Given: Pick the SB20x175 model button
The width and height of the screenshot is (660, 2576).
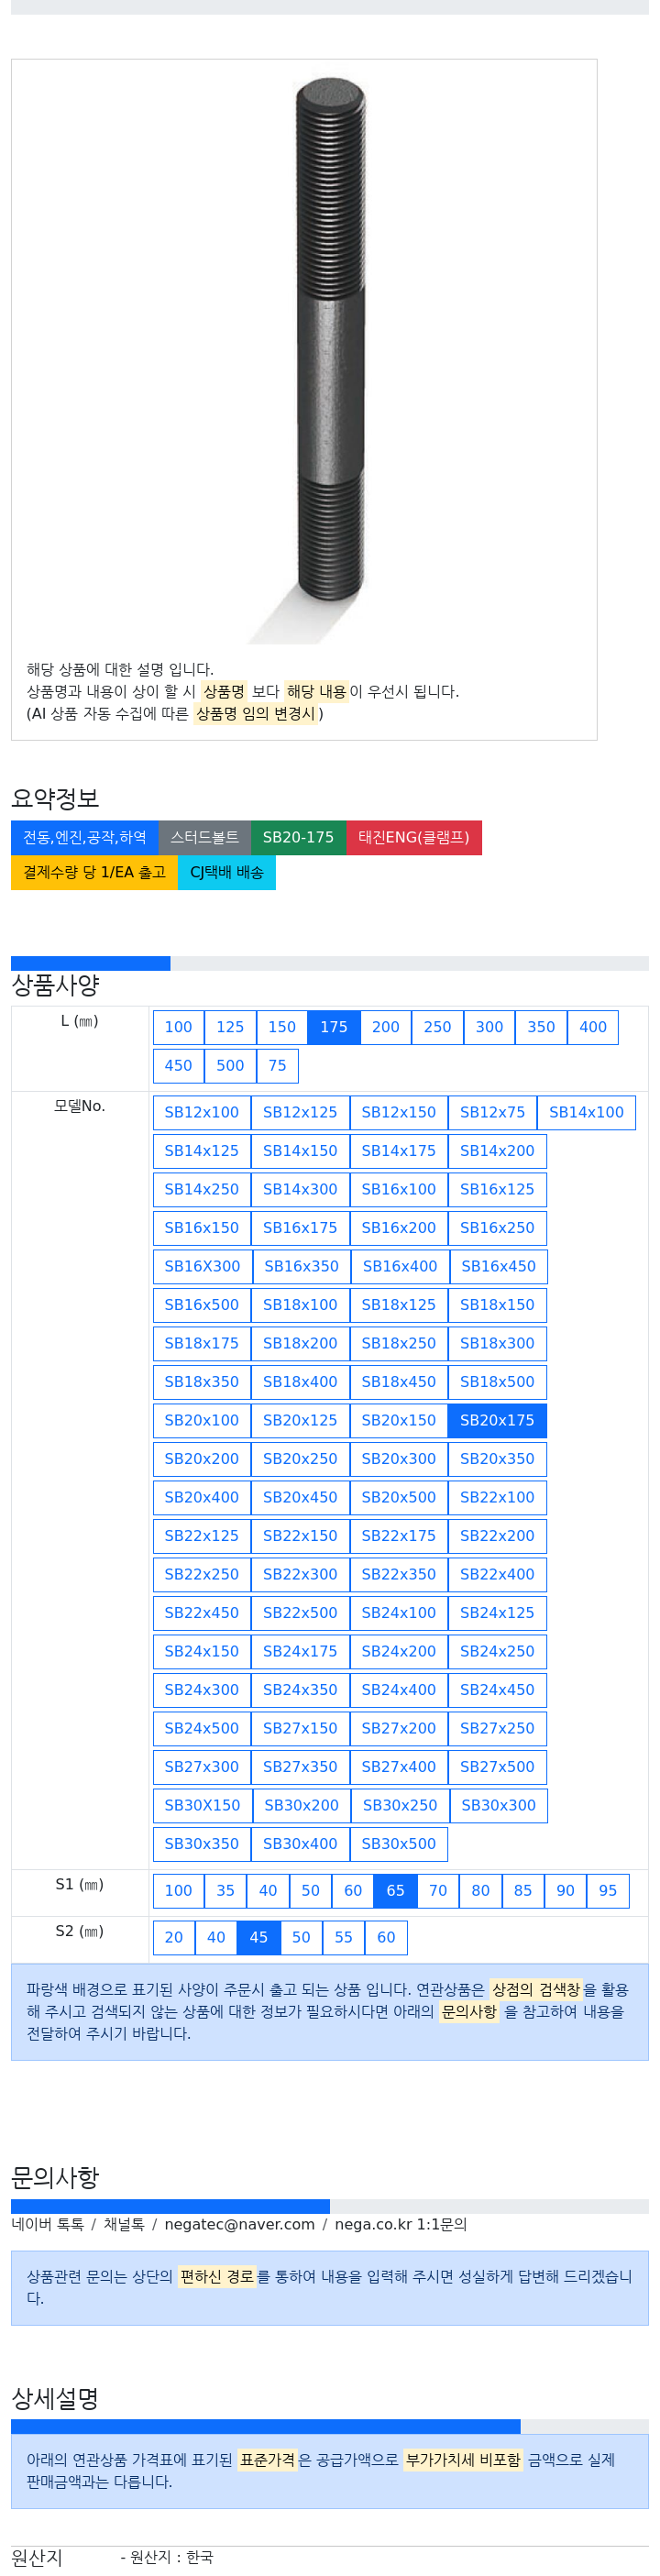Looking at the screenshot, I should [496, 1420].
